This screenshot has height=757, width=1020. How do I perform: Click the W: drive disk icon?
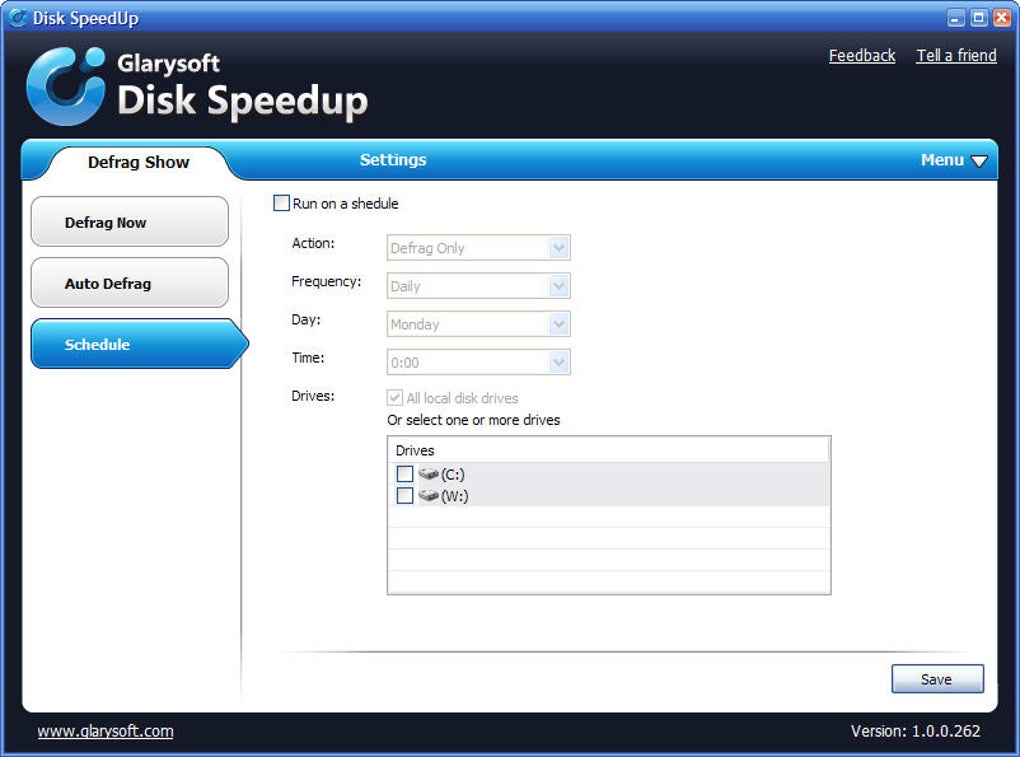pos(428,496)
